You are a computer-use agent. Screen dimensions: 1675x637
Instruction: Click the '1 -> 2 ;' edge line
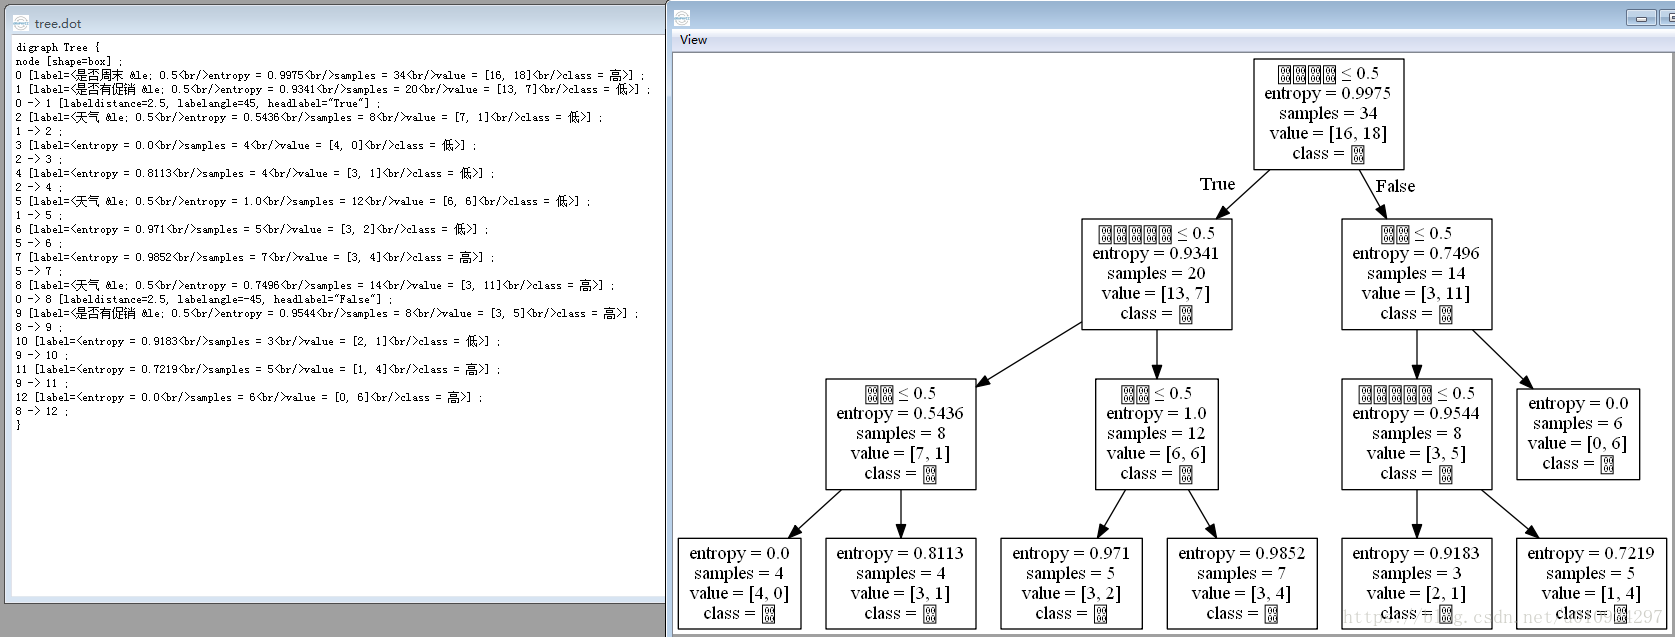tap(39, 131)
